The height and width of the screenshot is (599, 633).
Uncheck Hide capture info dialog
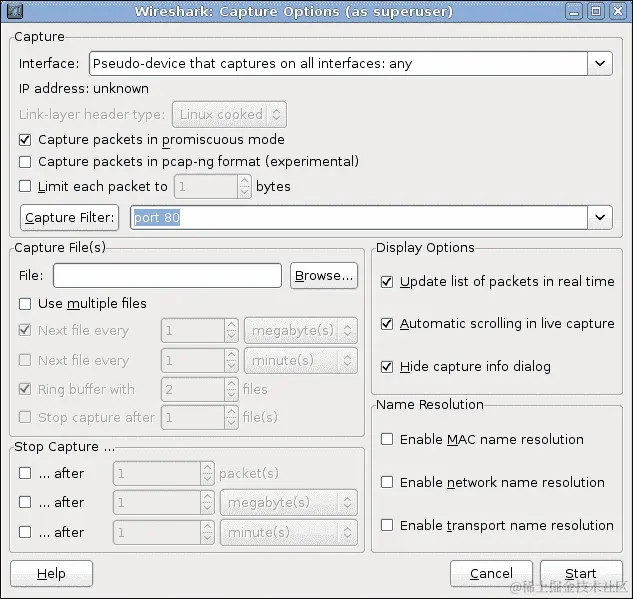point(387,367)
